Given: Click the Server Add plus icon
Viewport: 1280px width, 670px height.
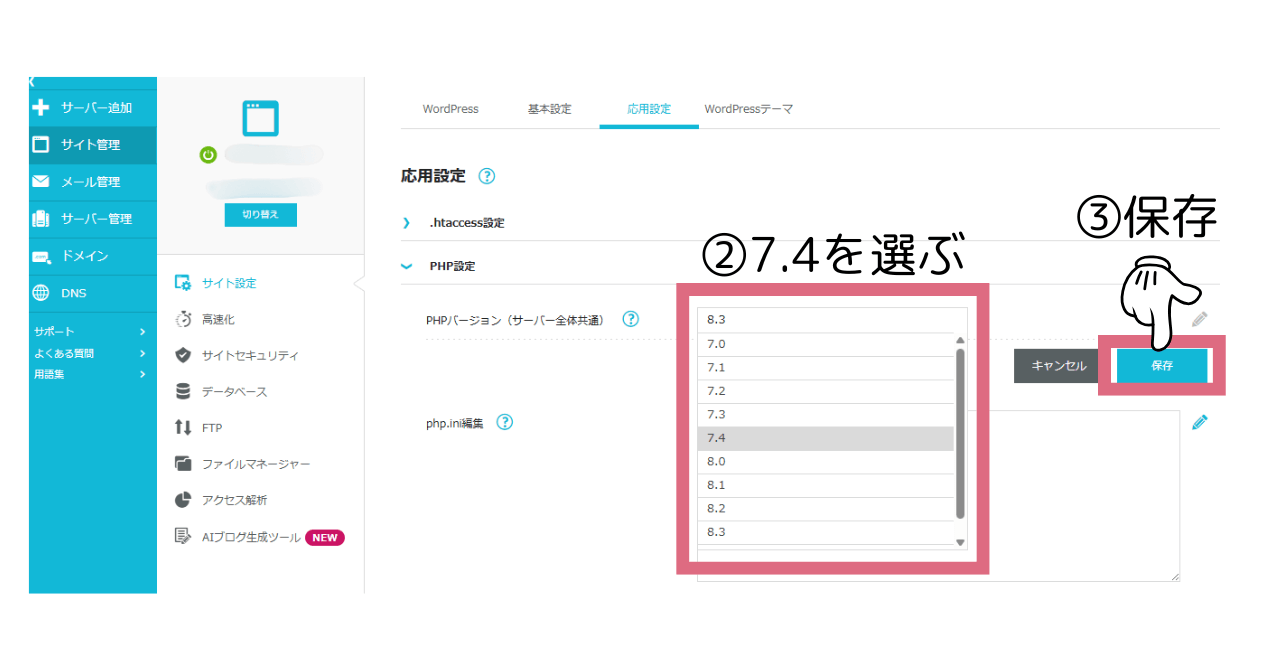Looking at the screenshot, I should coord(41,108).
